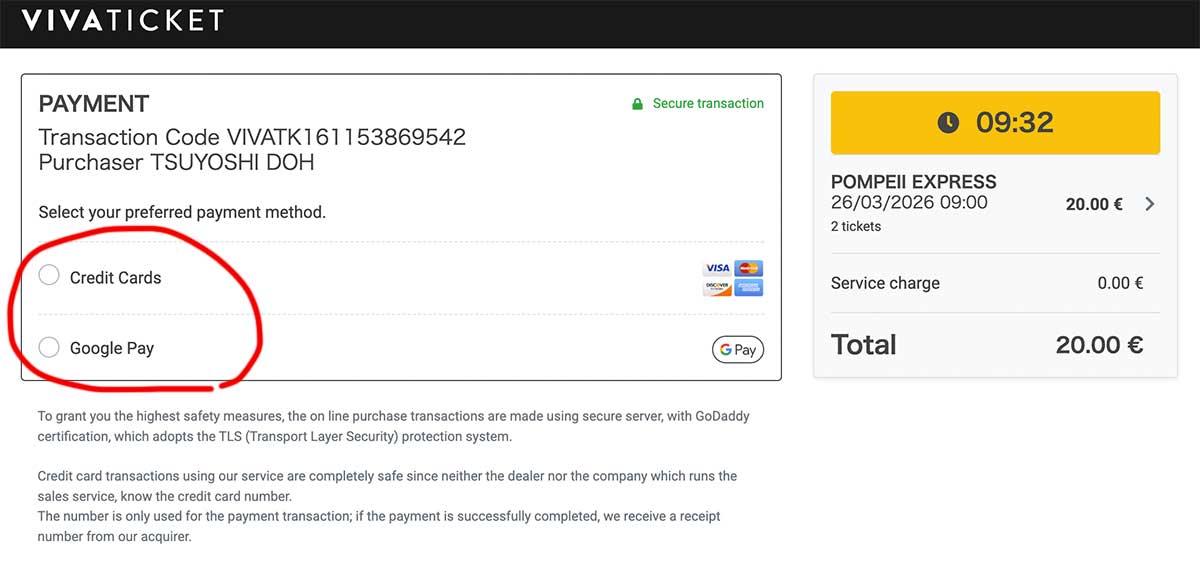The width and height of the screenshot is (1200, 564).
Task: Click the green padlock secure icon
Action: pyautogui.click(x=637, y=104)
